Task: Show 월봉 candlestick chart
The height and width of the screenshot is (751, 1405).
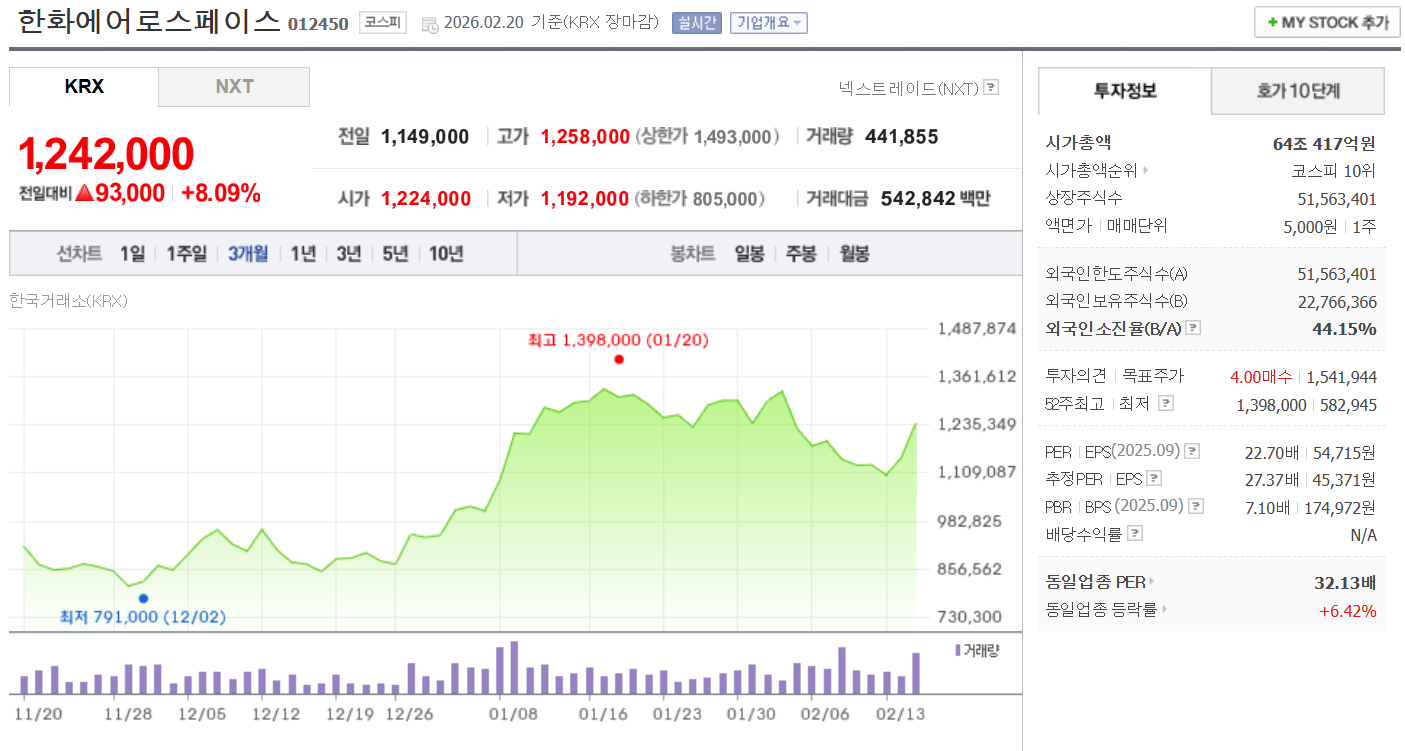Action: coord(854,254)
